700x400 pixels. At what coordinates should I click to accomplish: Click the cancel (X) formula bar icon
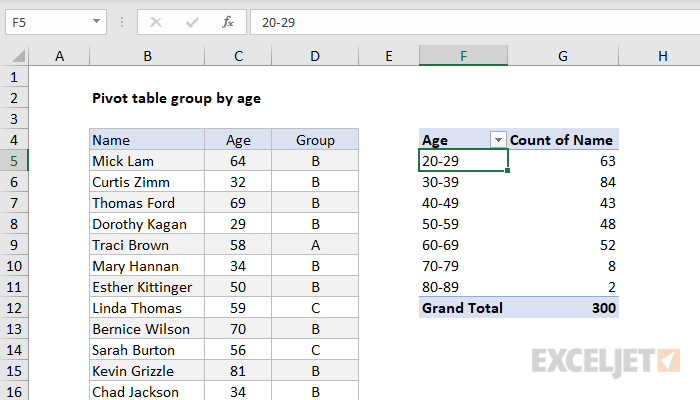coord(156,22)
